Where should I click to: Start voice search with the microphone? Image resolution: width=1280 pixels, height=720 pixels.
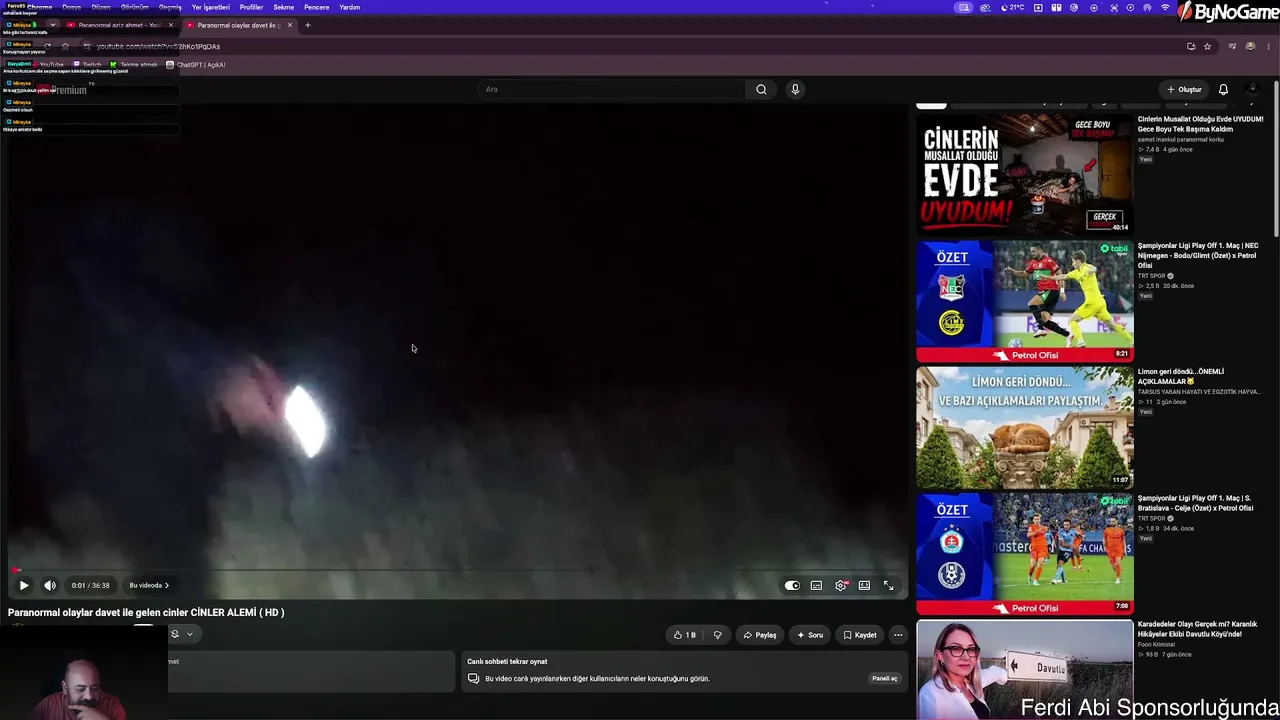(795, 89)
